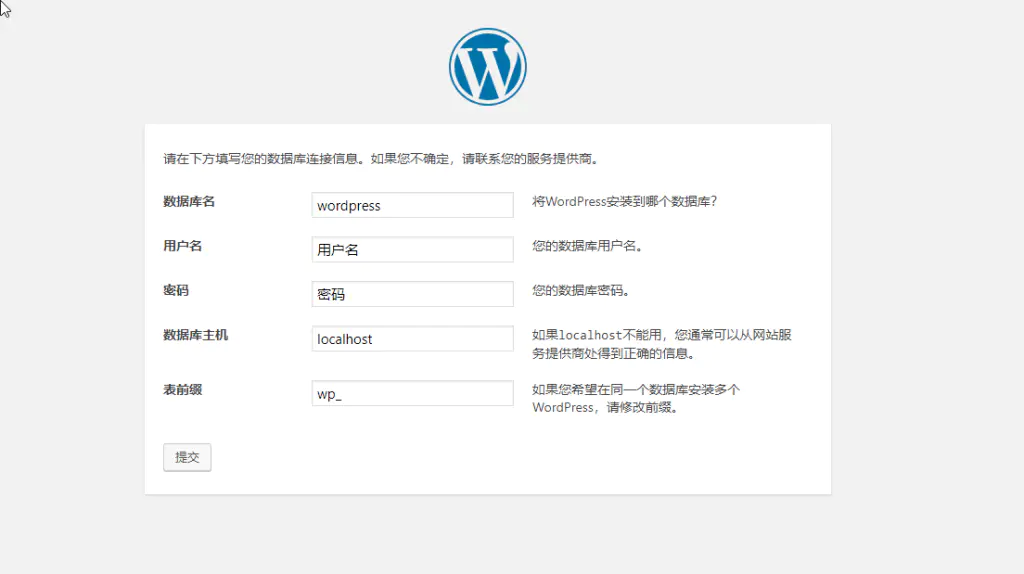Select the 表前缀 field containing wp_

(413, 393)
